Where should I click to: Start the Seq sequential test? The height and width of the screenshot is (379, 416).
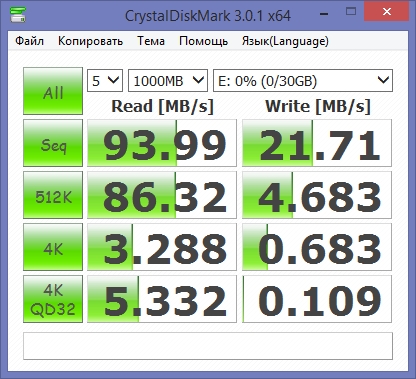click(53, 143)
